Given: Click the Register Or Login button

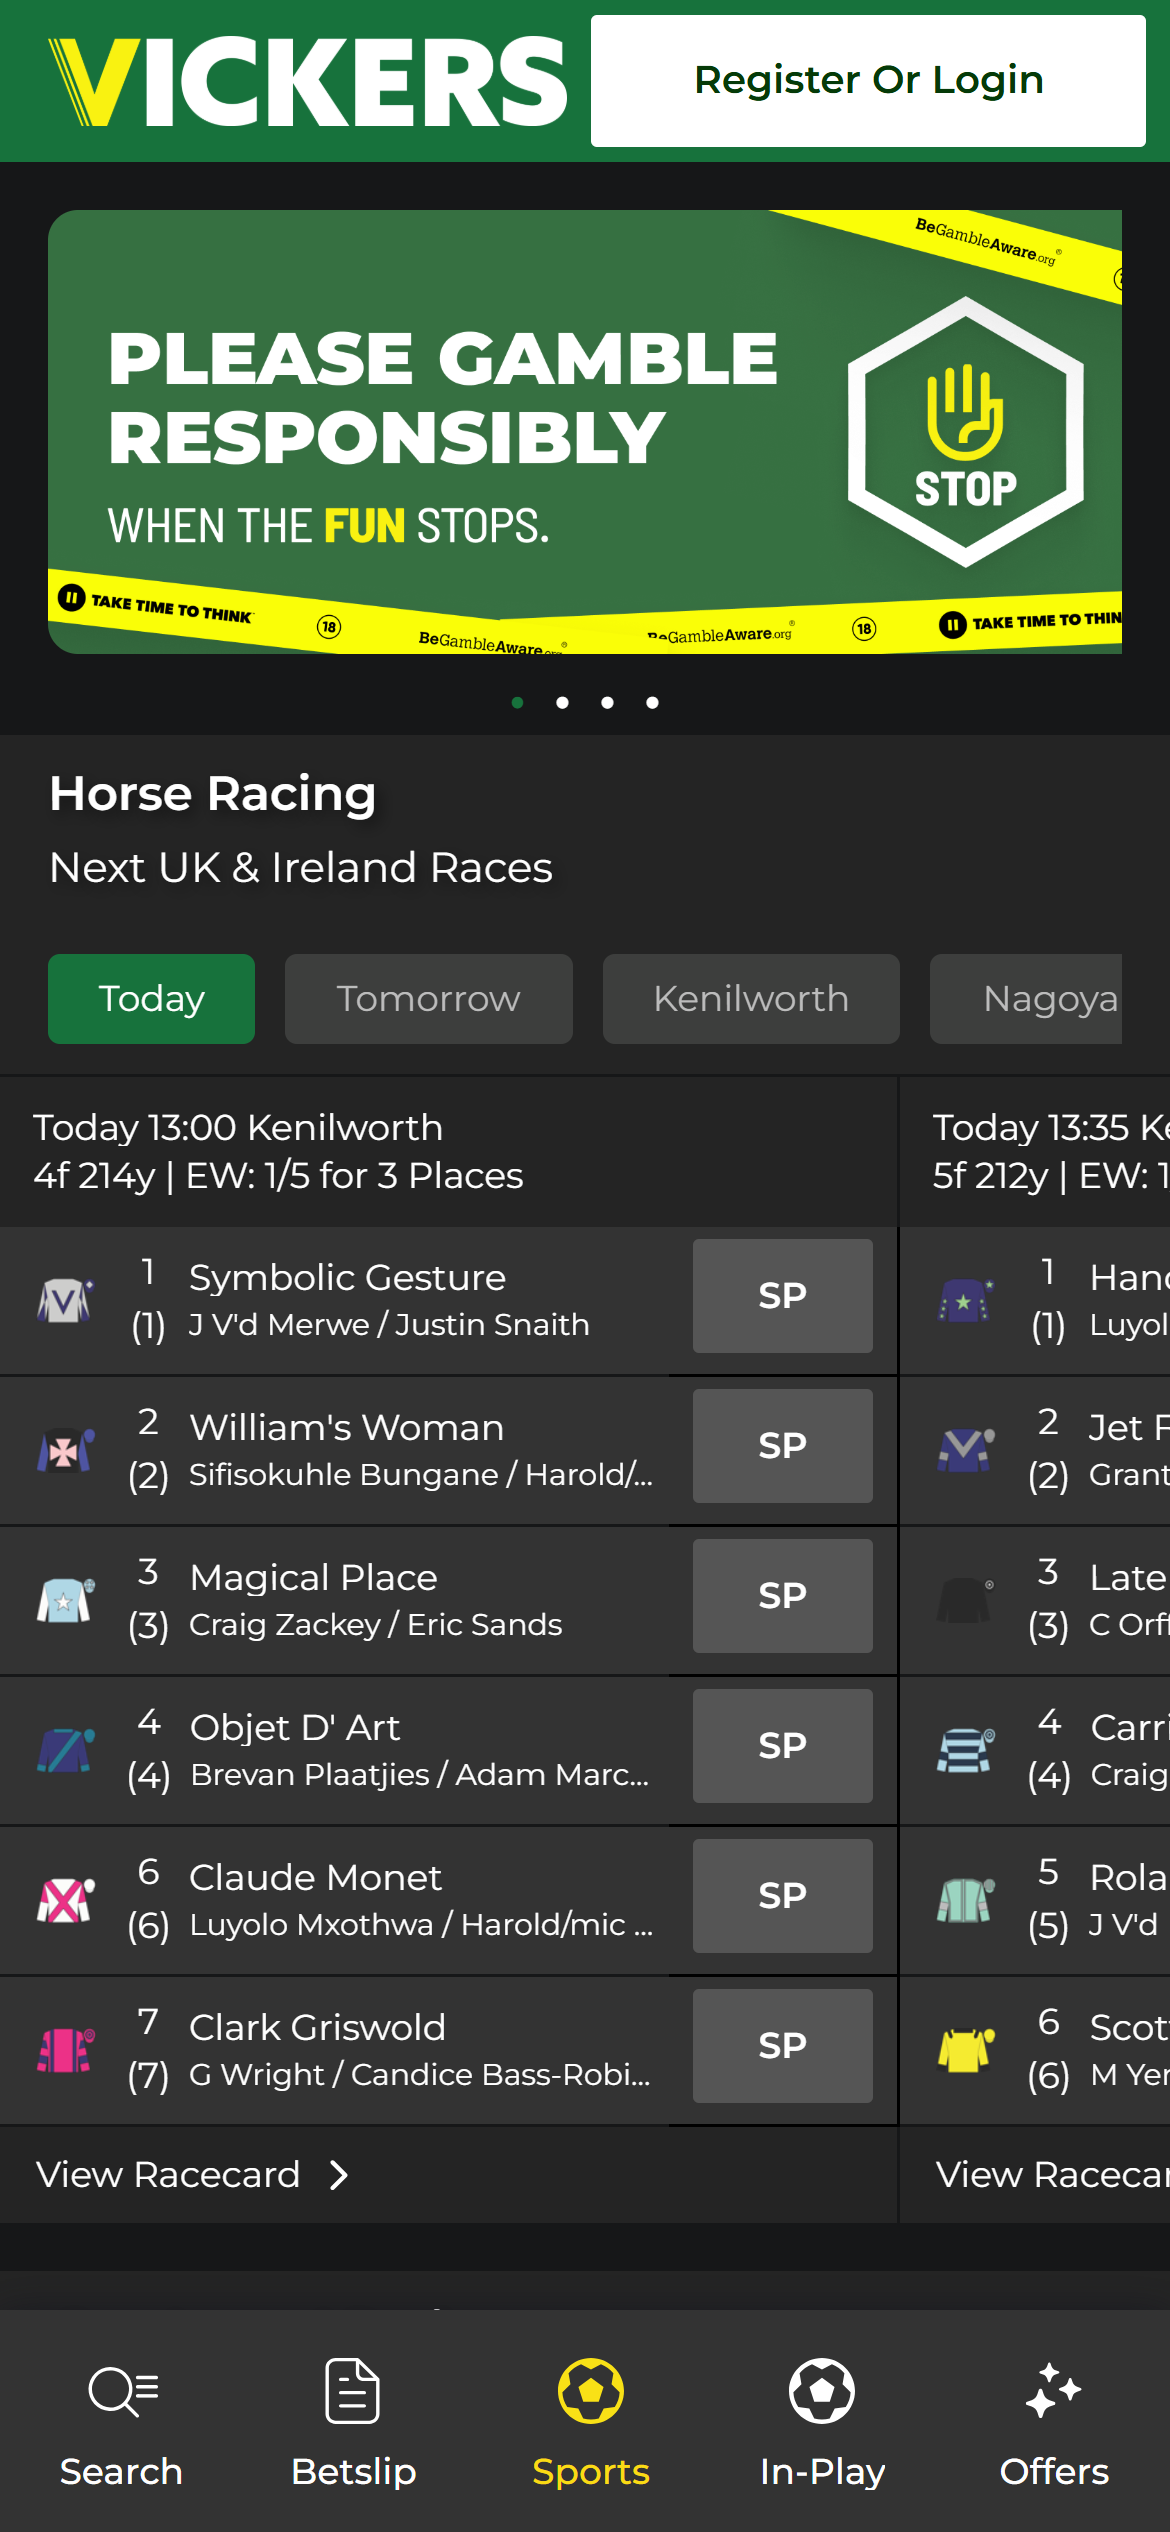Looking at the screenshot, I should (866, 79).
